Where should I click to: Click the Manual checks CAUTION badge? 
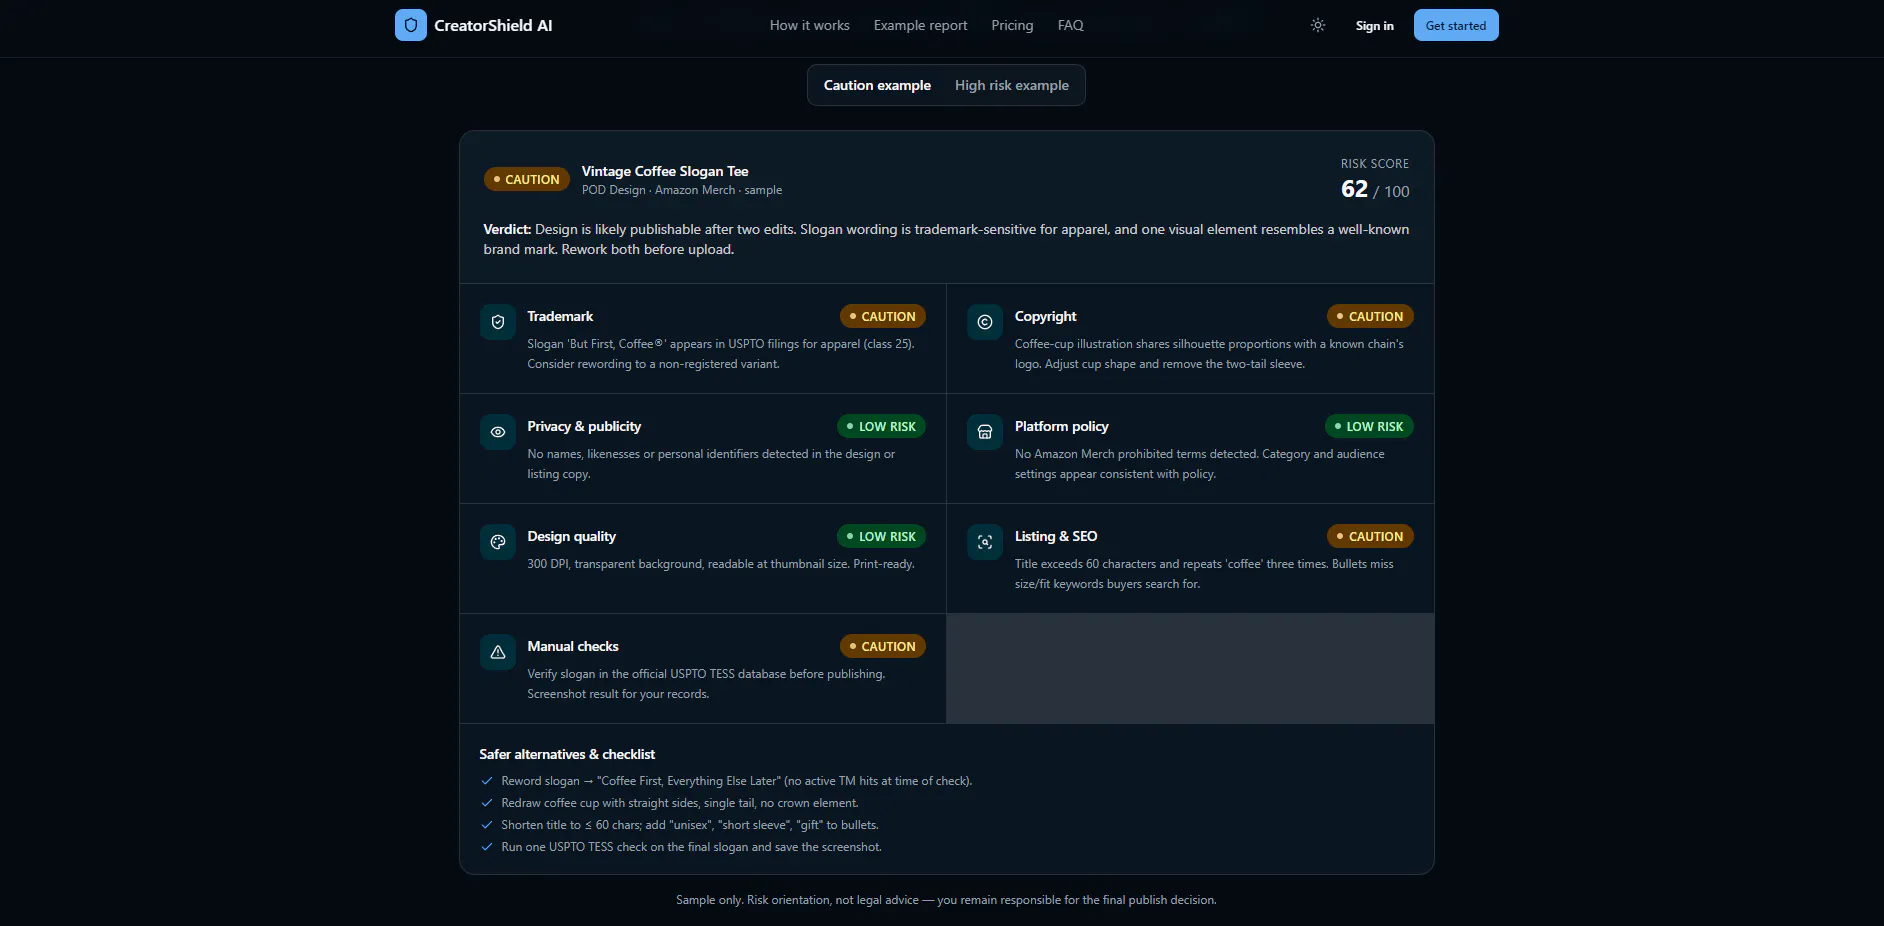pyautogui.click(x=882, y=646)
